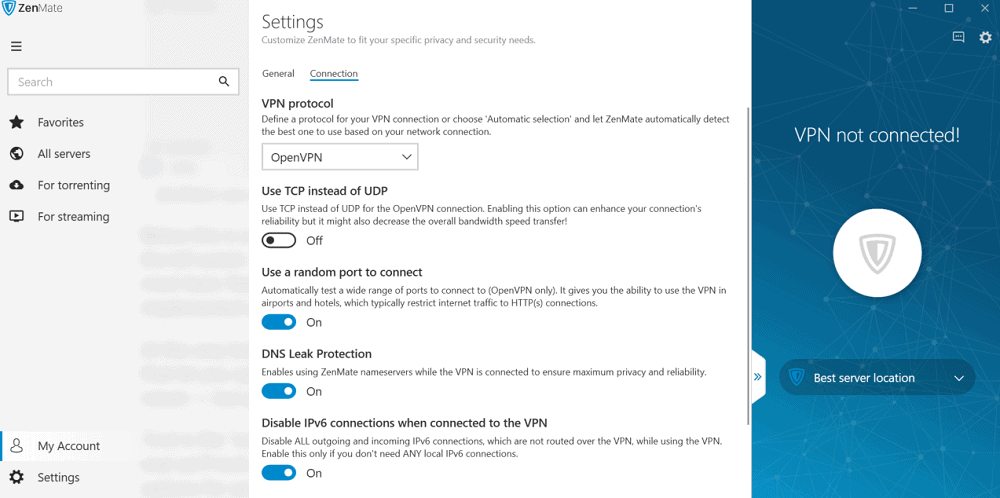Toggle Disable IPv6 connections switch

coord(279,472)
